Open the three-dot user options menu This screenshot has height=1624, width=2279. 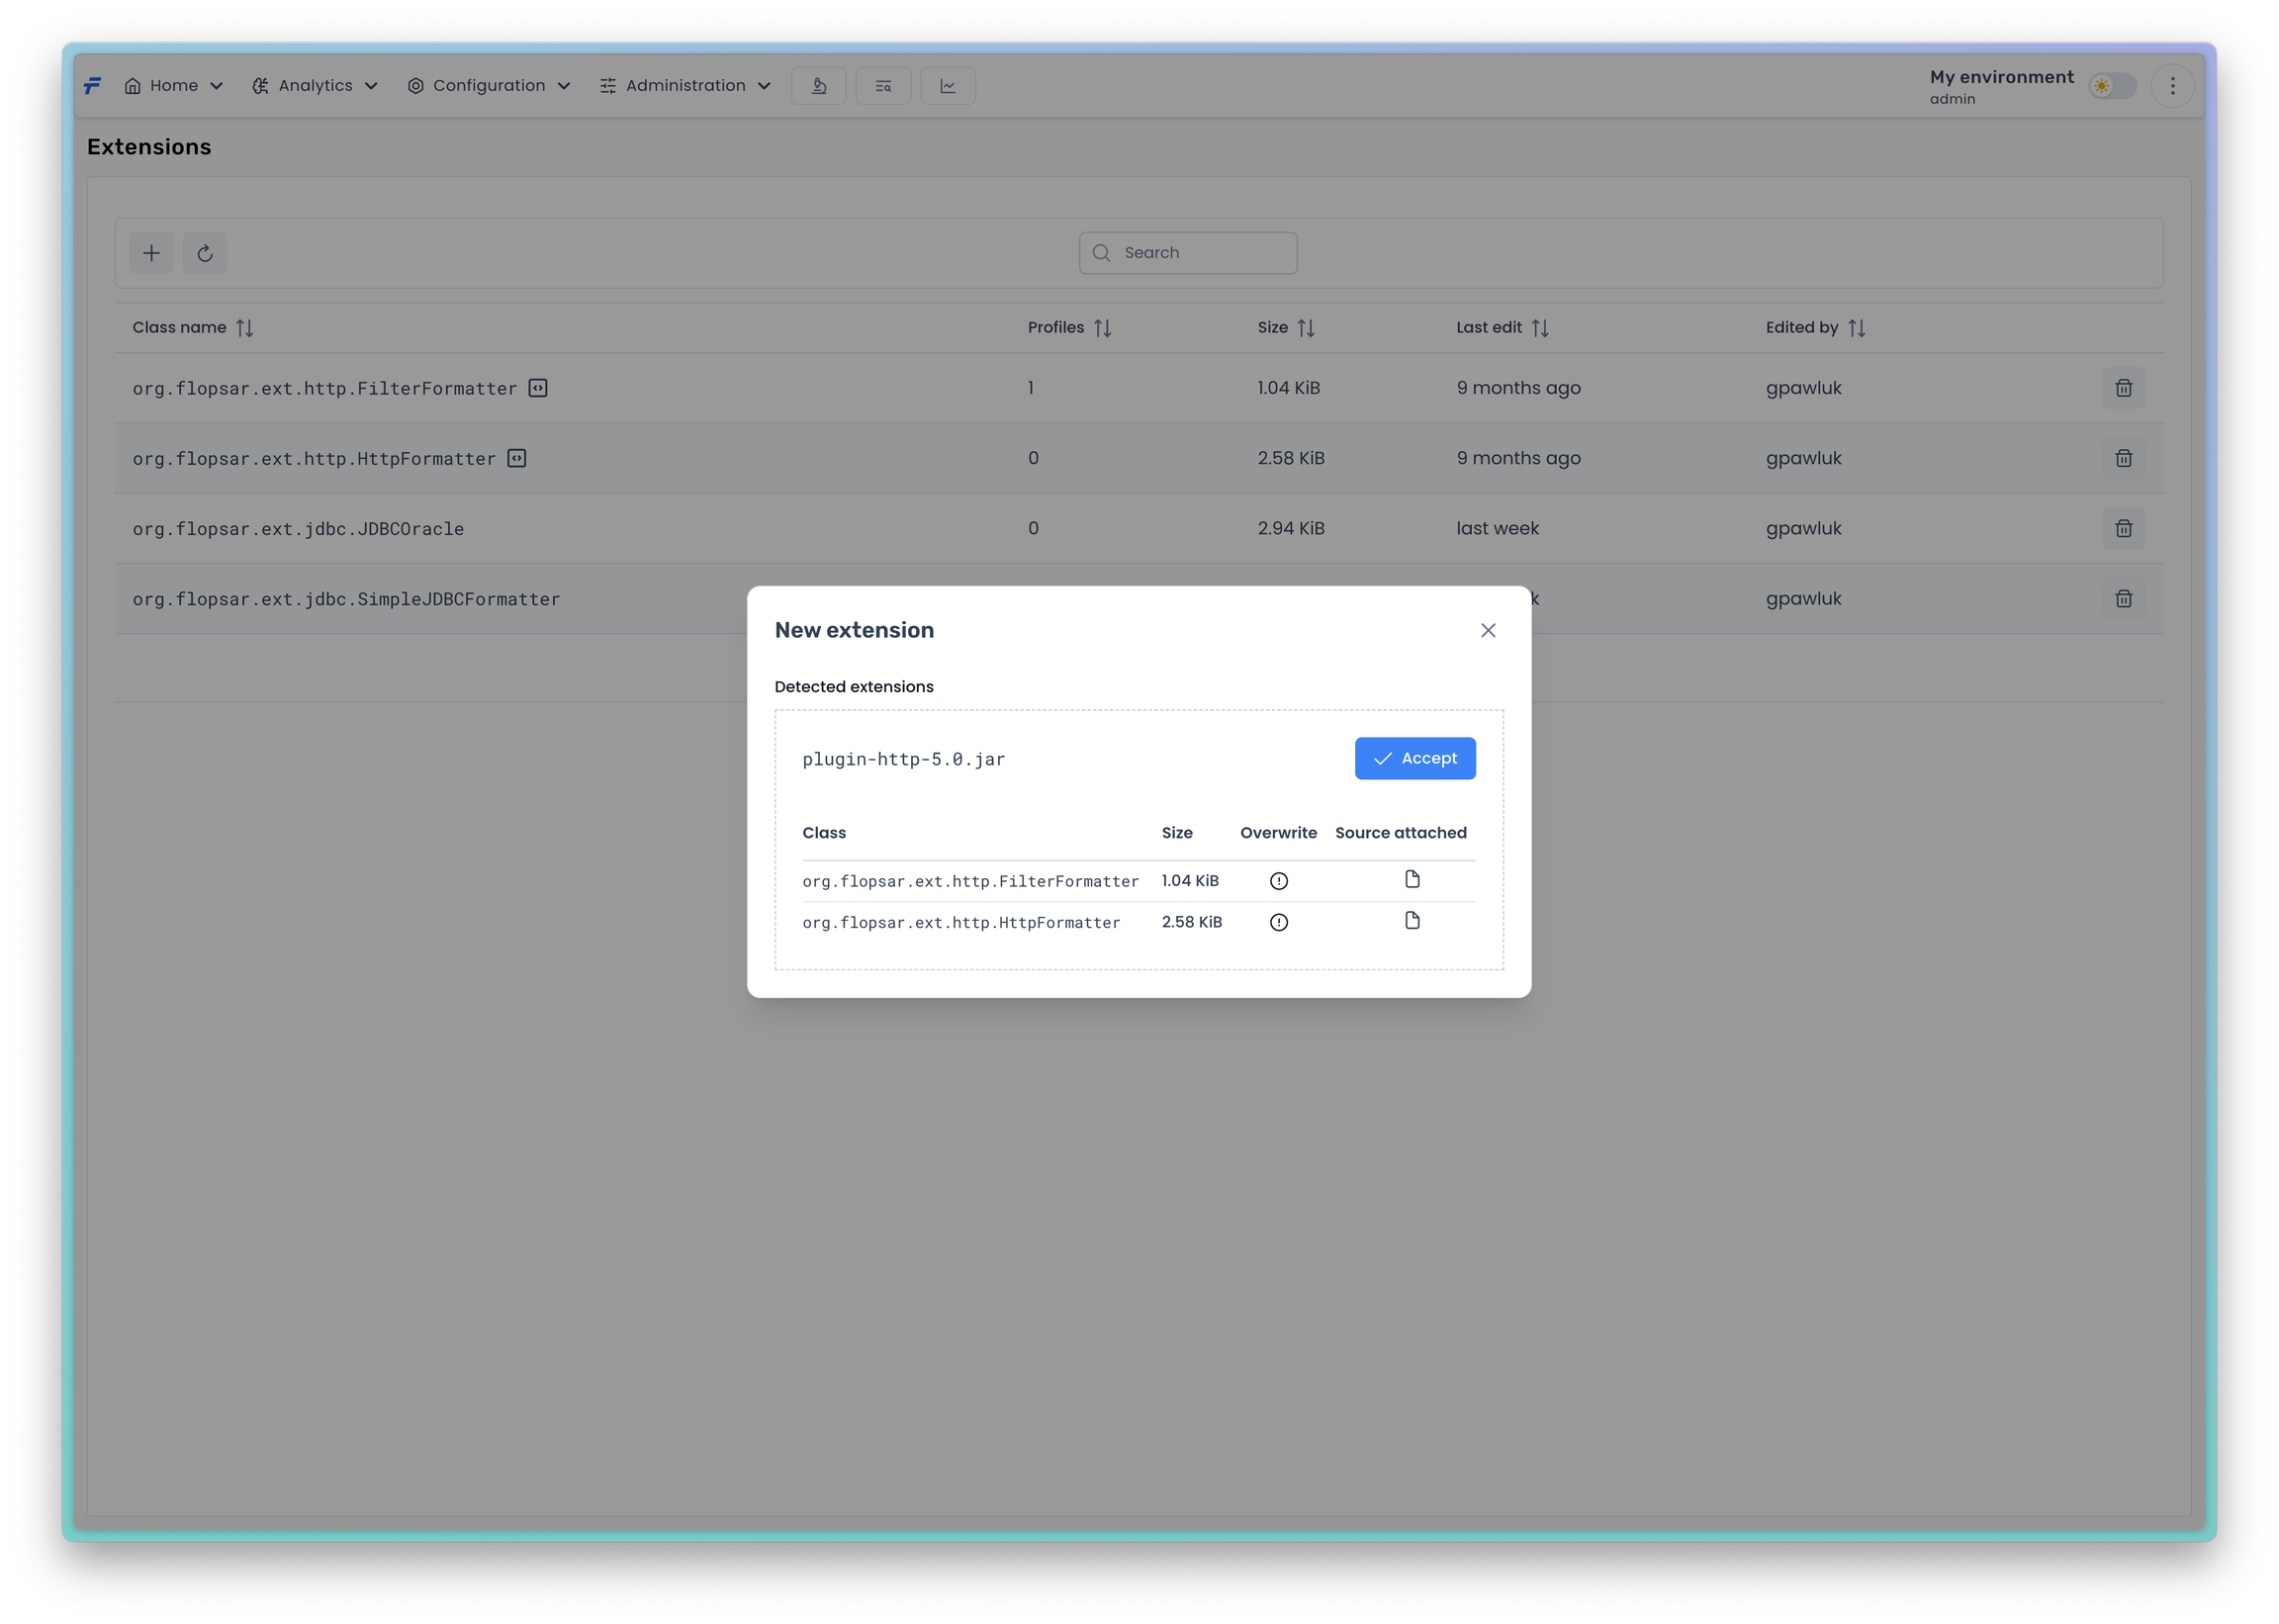point(2172,86)
